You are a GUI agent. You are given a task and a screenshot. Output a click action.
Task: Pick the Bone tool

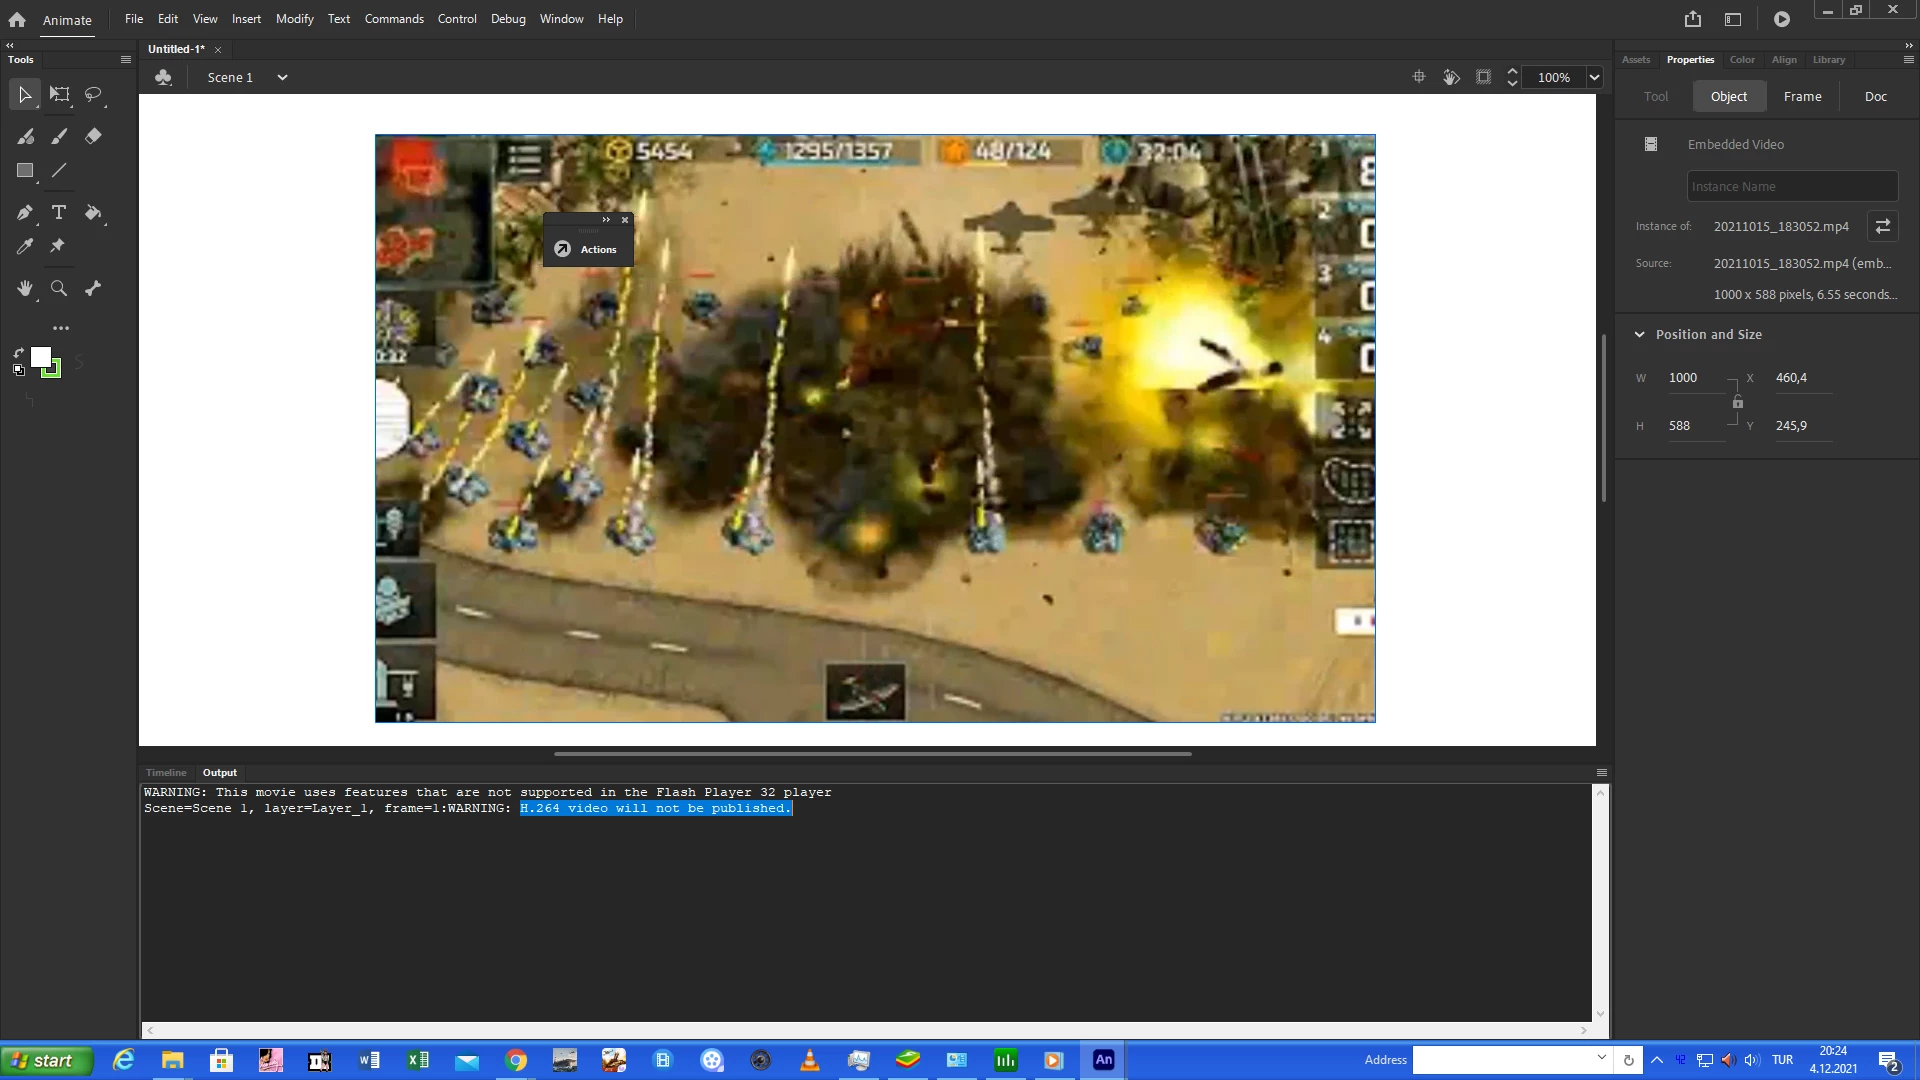tap(93, 288)
